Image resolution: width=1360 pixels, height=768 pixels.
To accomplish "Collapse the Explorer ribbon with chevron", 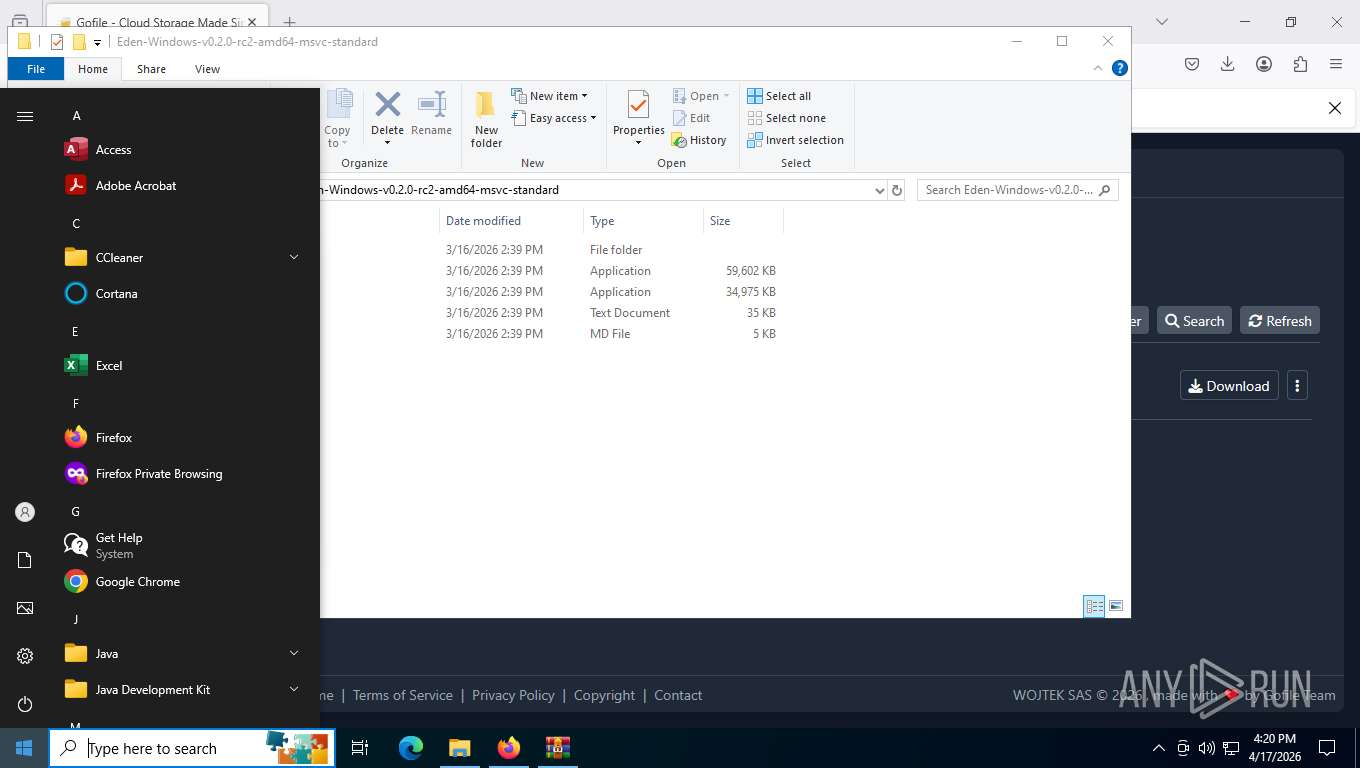I will (x=1098, y=69).
